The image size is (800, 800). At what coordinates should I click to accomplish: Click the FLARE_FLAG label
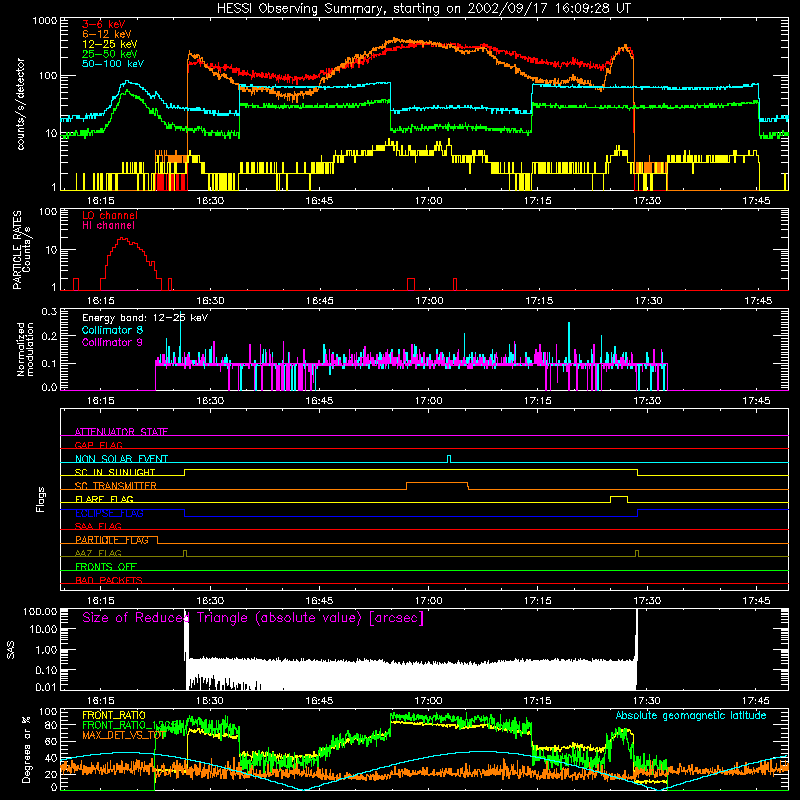(x=104, y=499)
